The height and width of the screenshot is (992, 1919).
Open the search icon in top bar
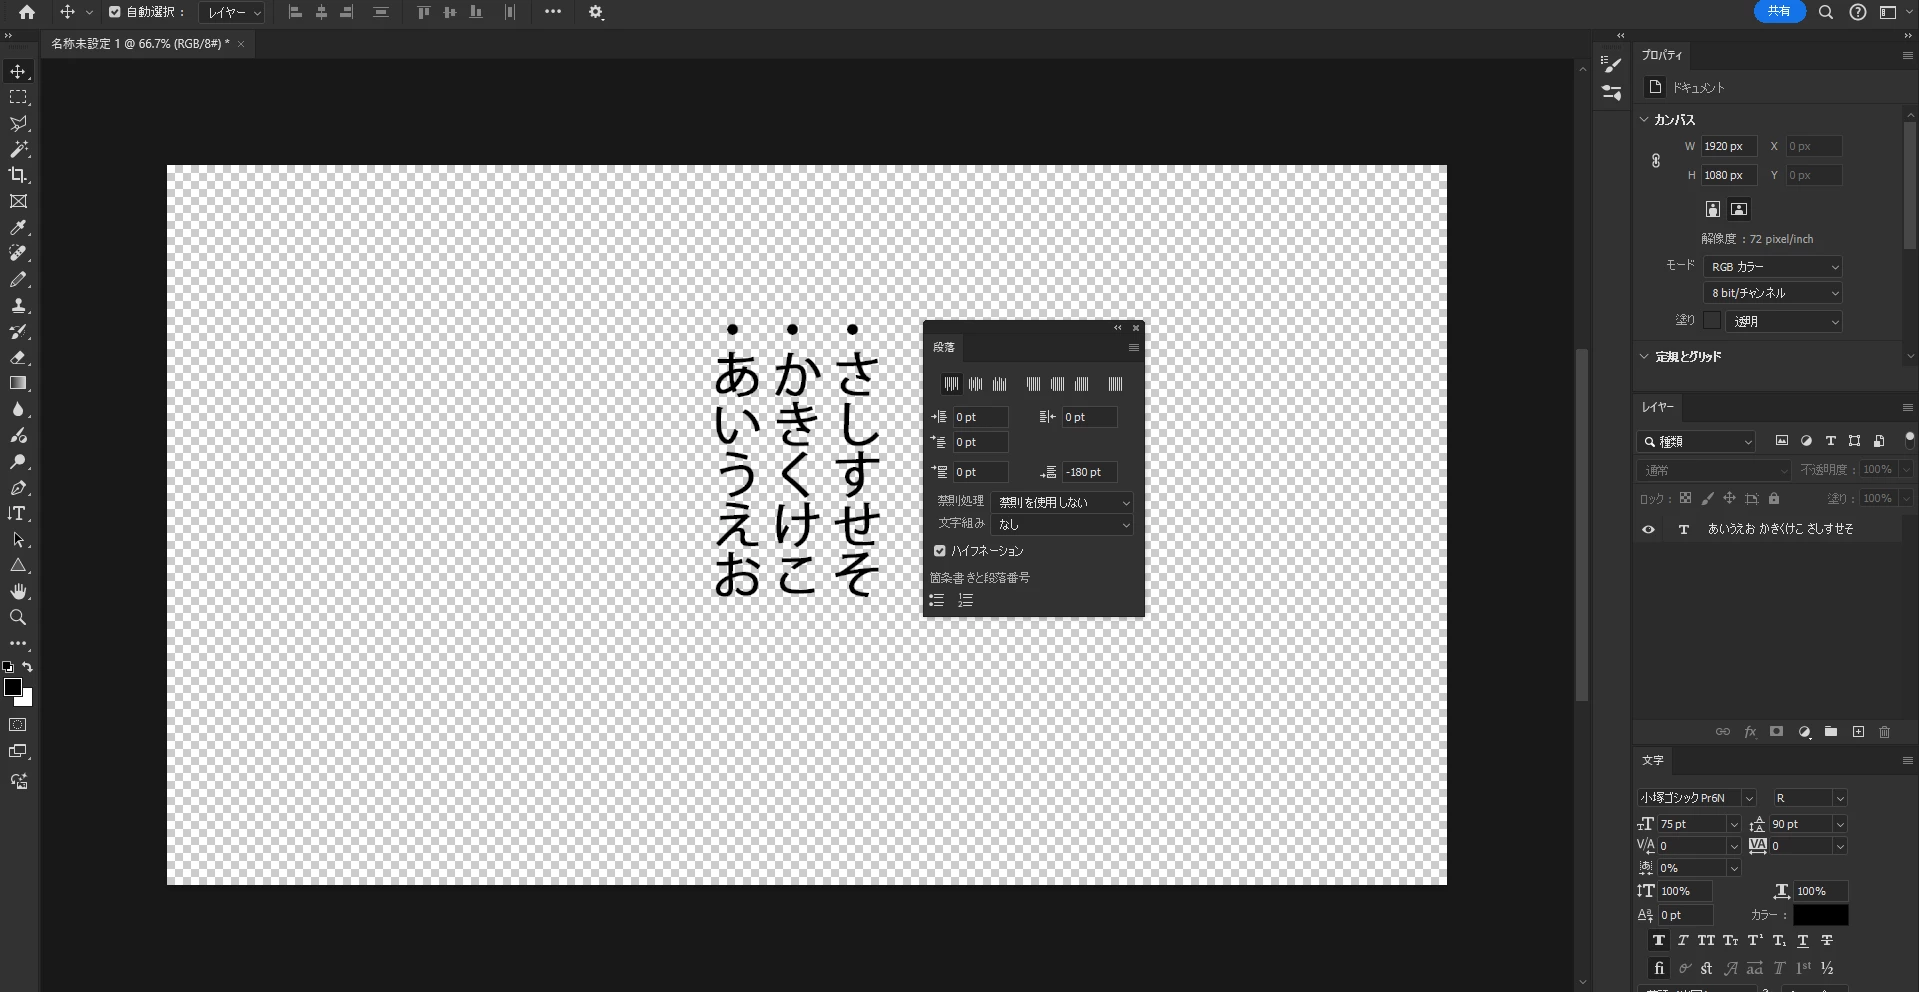coord(1826,12)
